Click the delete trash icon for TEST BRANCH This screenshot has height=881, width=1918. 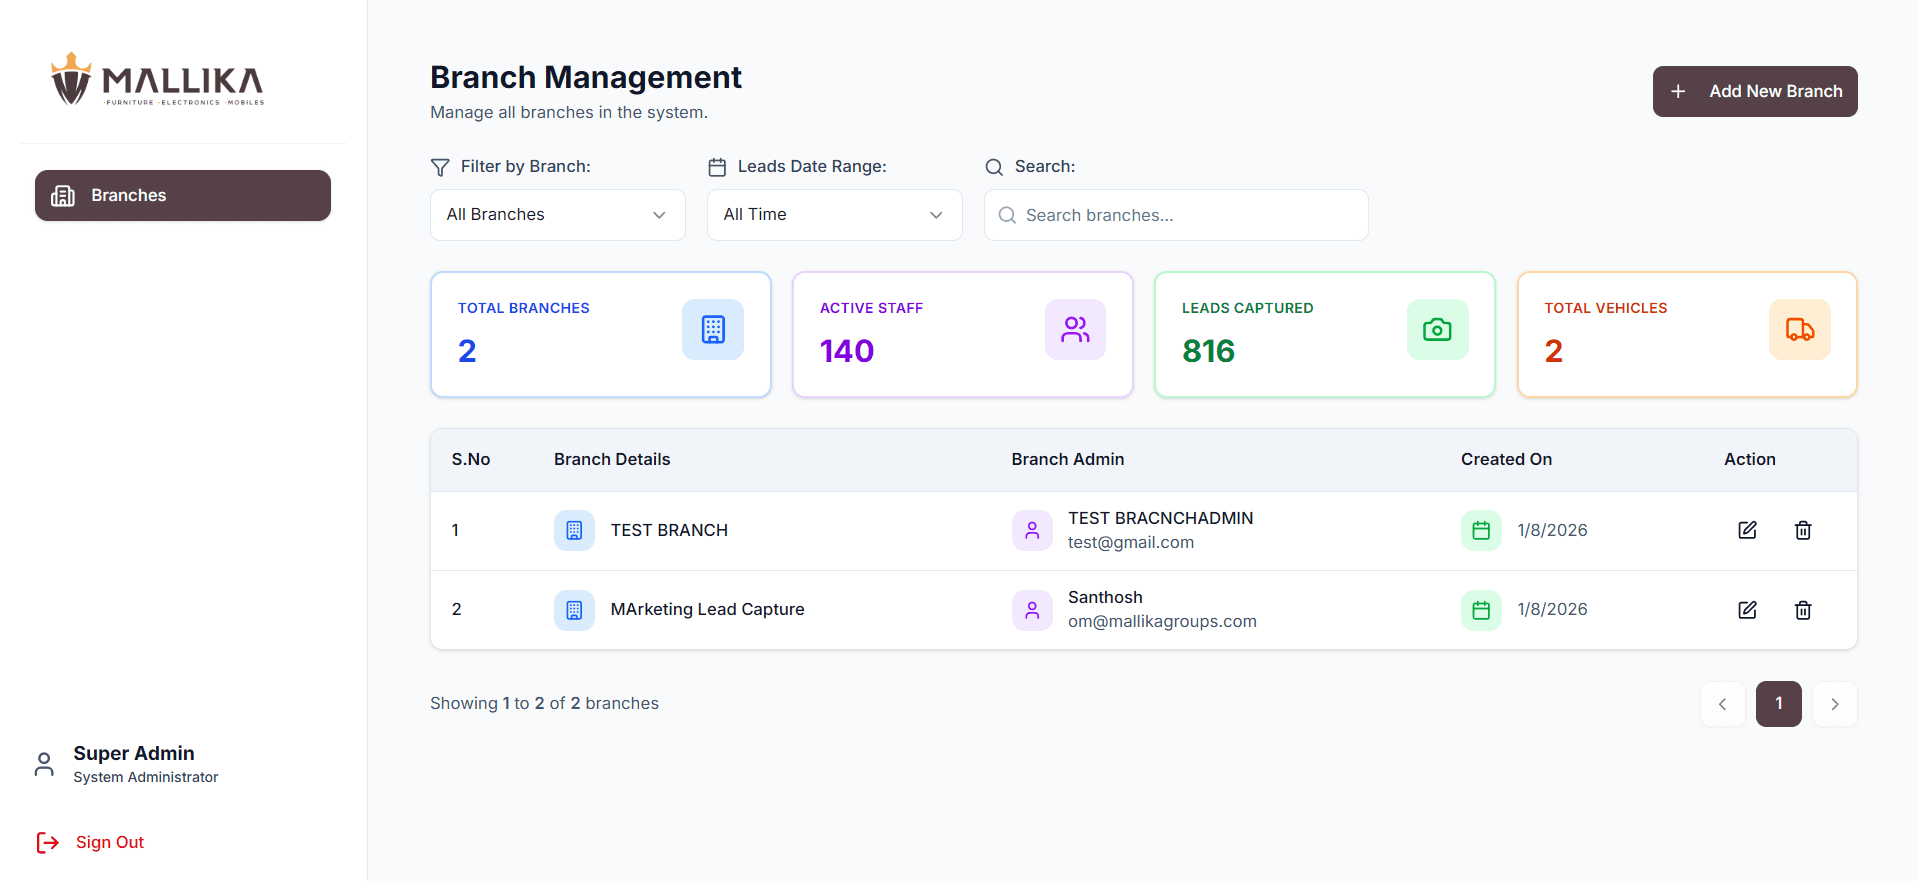1802,530
